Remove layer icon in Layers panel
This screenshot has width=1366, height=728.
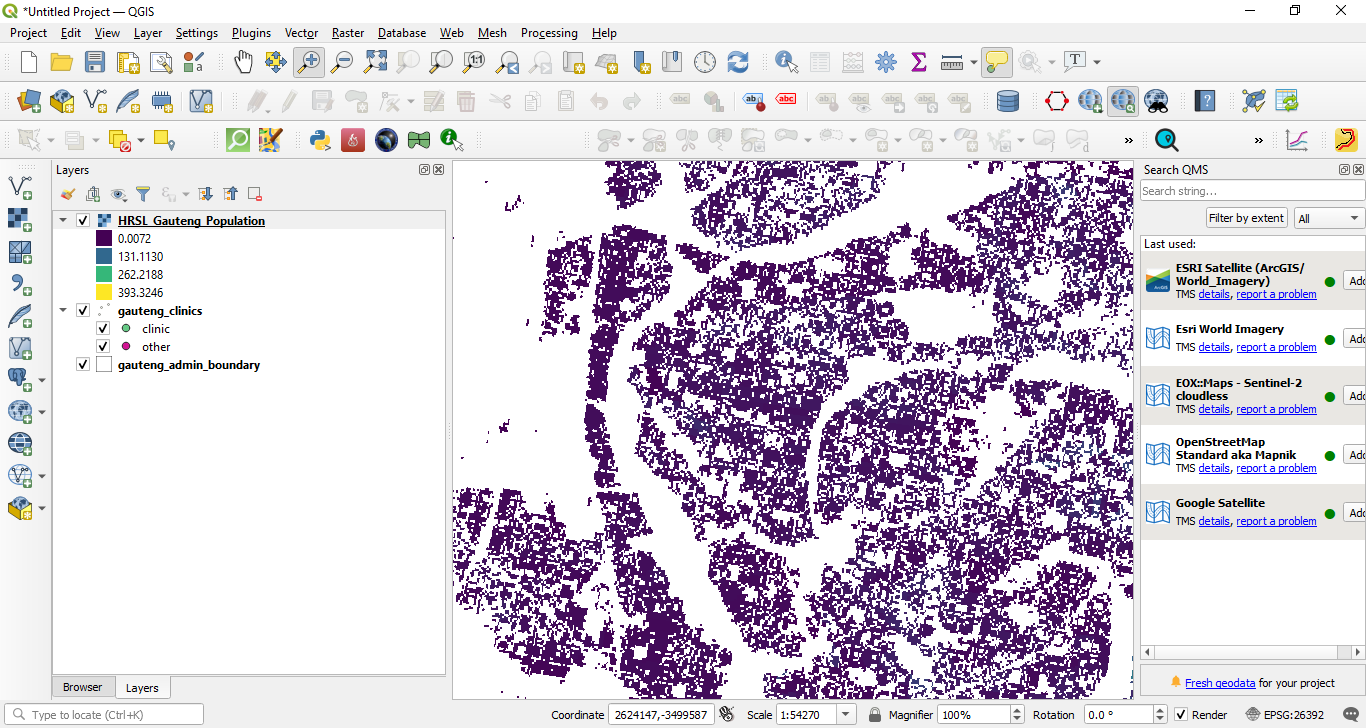pos(255,194)
